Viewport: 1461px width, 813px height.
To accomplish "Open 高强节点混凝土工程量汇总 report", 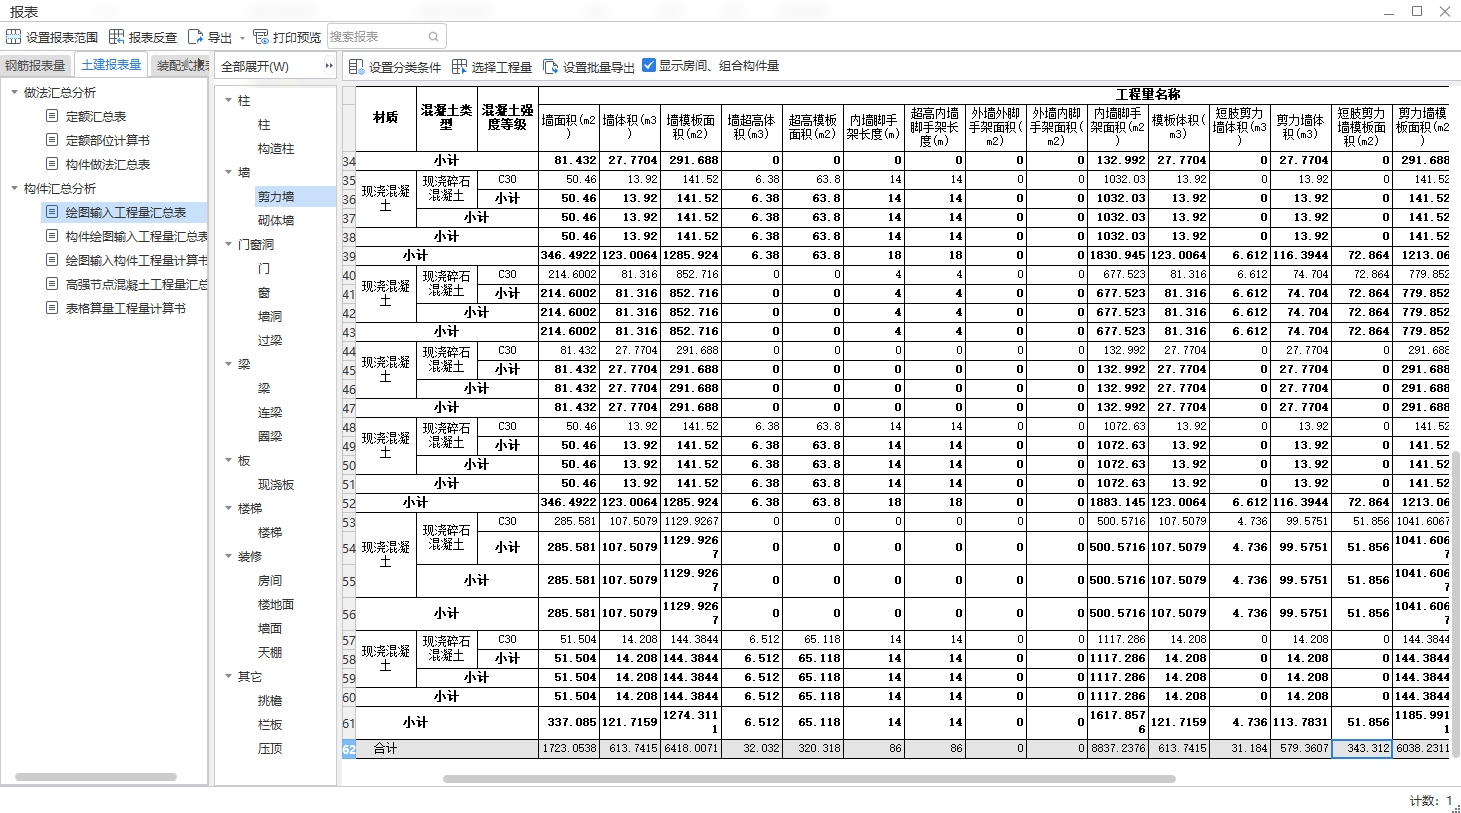I will pos(137,284).
